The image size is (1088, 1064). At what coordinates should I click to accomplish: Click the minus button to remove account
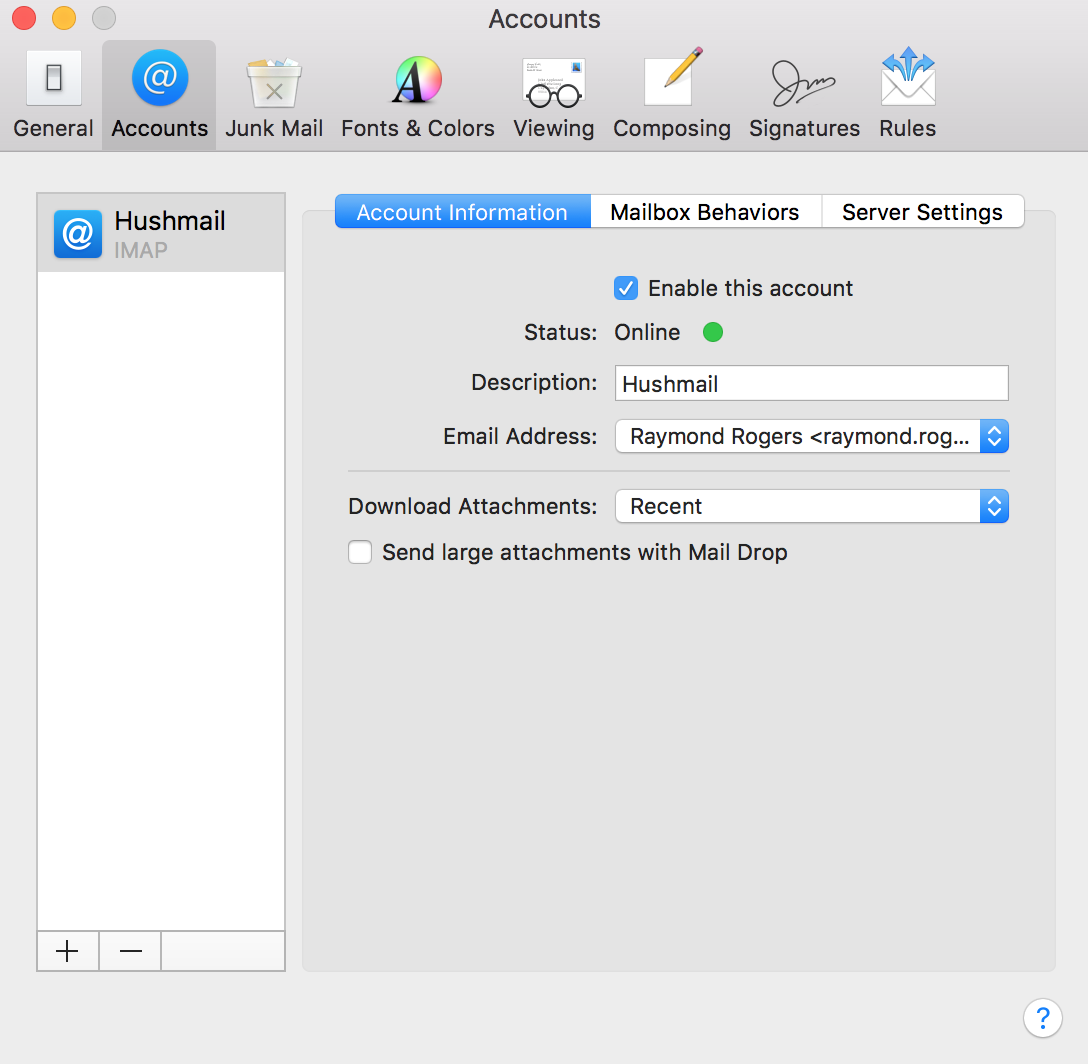point(130,951)
